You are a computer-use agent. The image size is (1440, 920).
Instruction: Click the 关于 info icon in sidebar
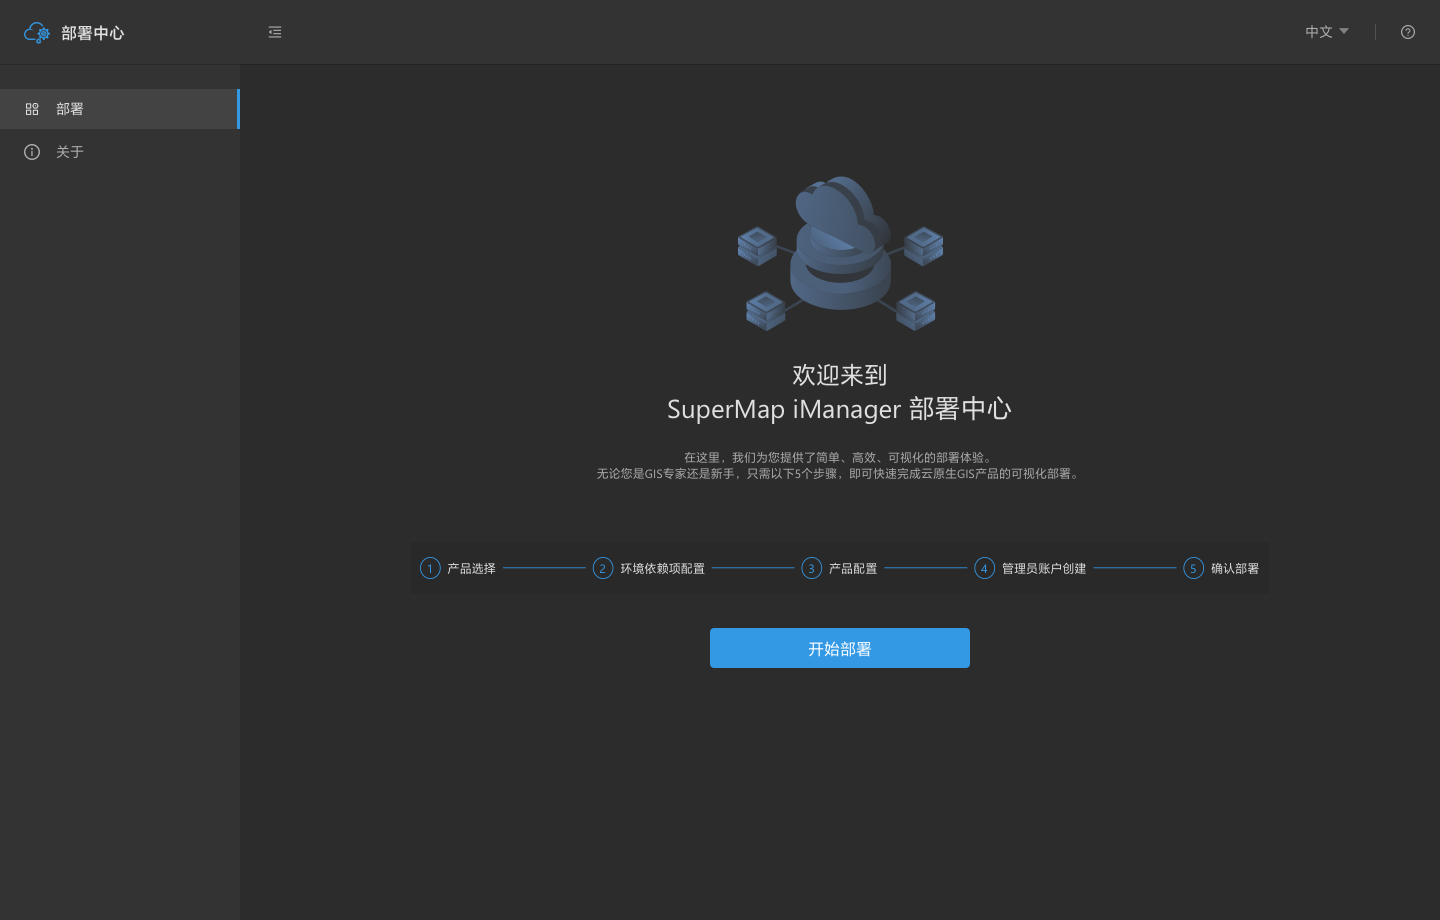point(31,152)
